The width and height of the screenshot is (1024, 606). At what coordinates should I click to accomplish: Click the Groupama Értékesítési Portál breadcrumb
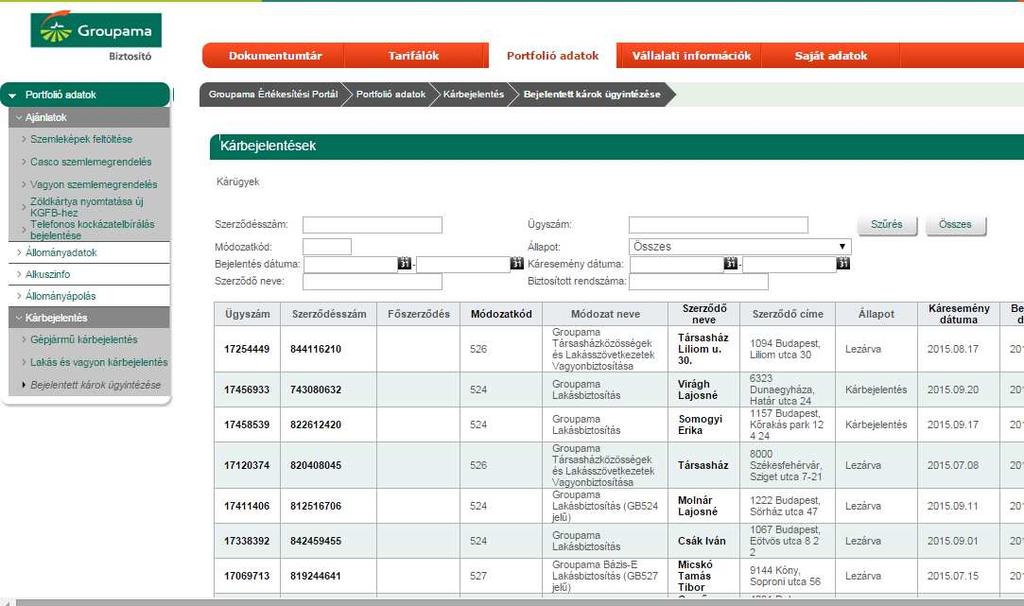click(273, 94)
